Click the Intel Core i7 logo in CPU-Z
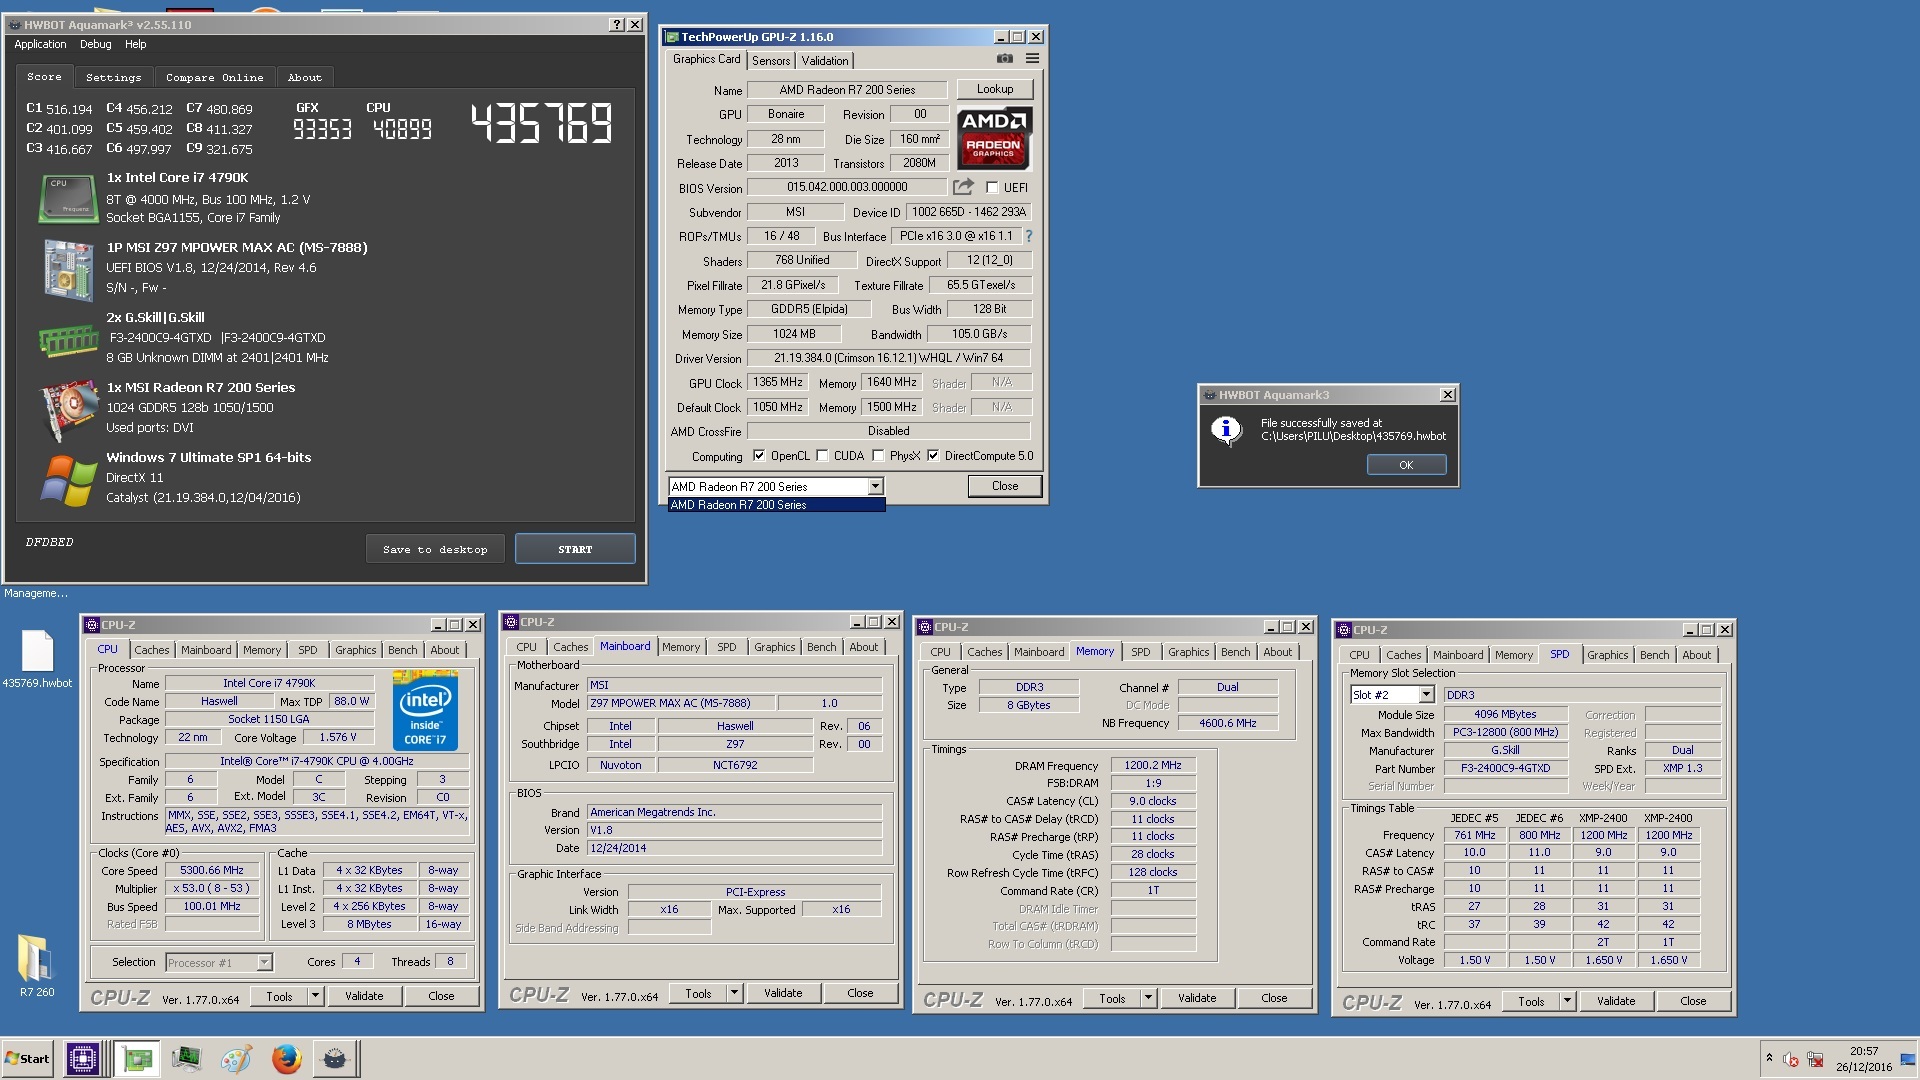 [x=425, y=712]
